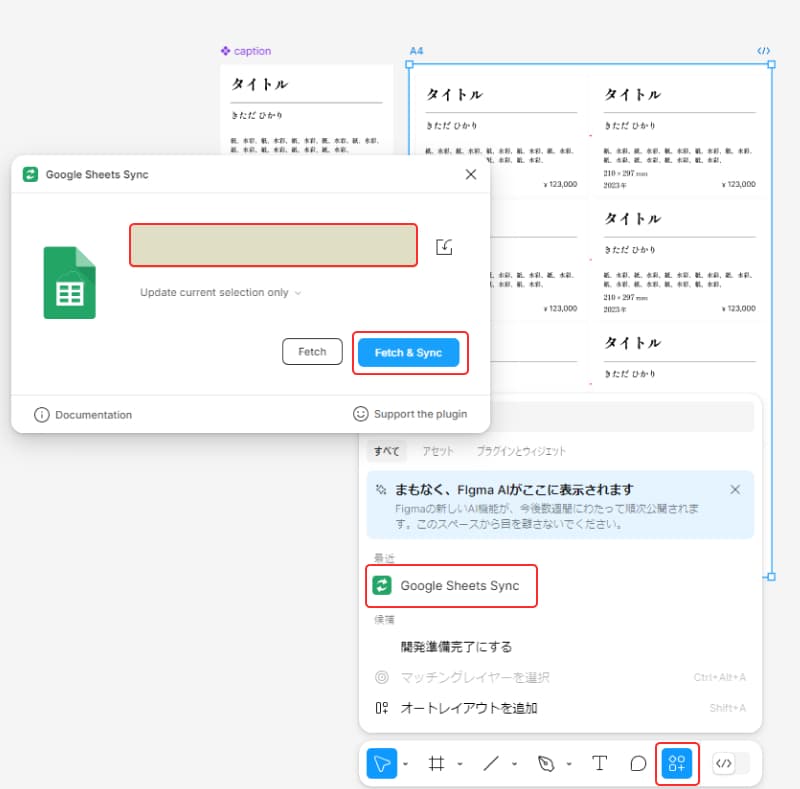Click the Fetch & Sync button
The width and height of the screenshot is (800, 789).
click(408, 353)
